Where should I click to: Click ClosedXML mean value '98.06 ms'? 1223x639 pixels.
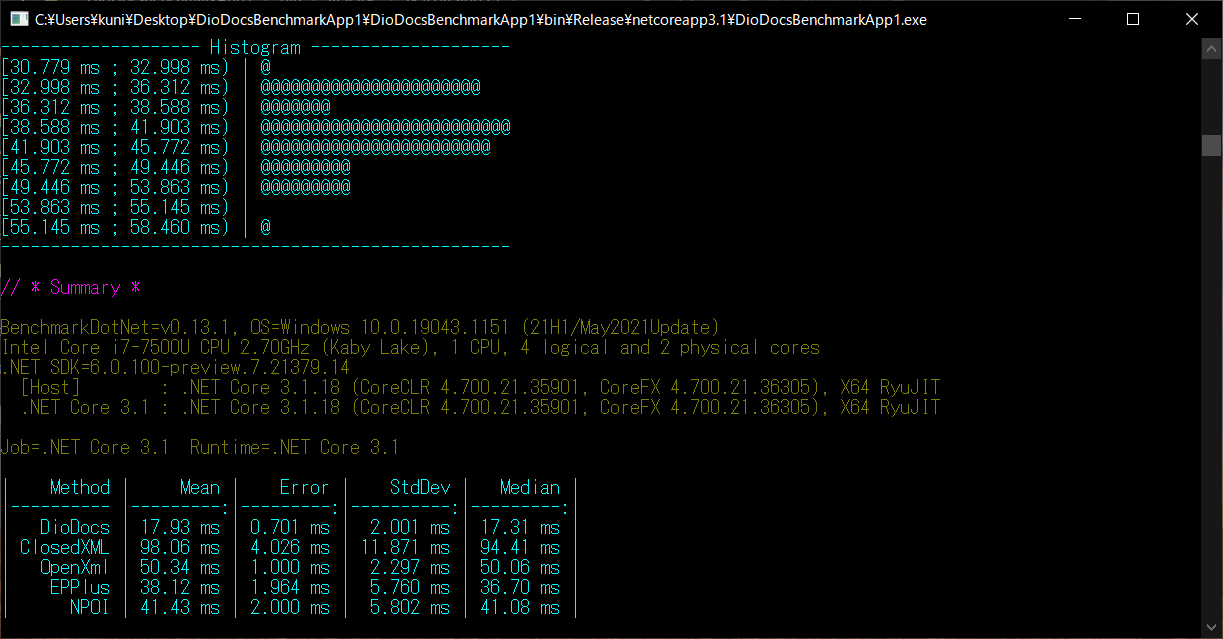(x=180, y=547)
